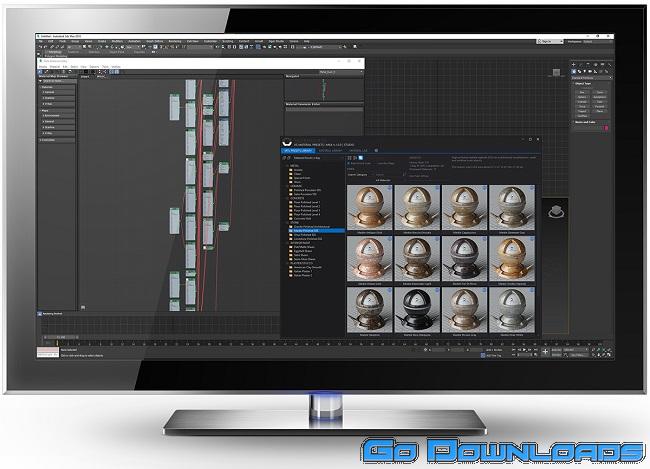650x469 pixels.
Task: Click the blue badge on first marble thumbnail
Action: [389, 188]
